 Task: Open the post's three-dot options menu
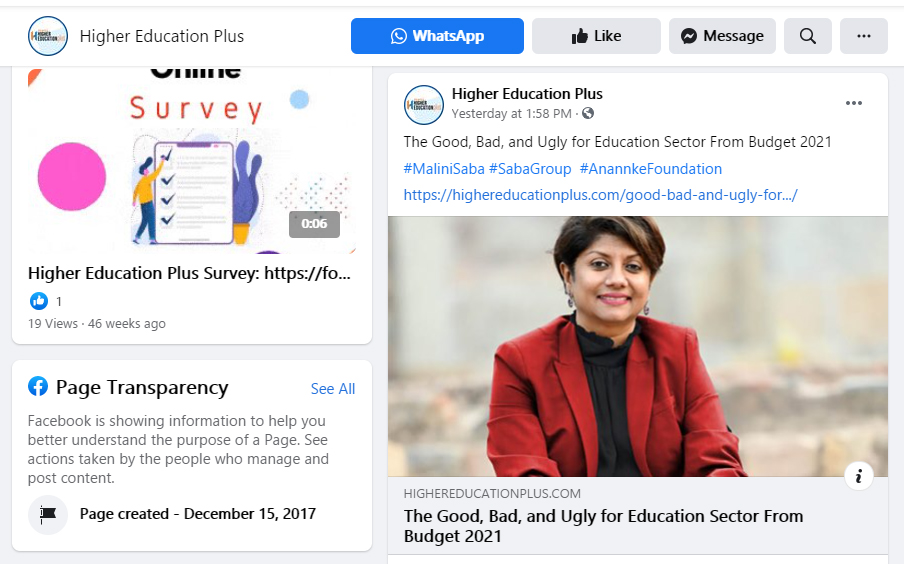click(x=854, y=103)
